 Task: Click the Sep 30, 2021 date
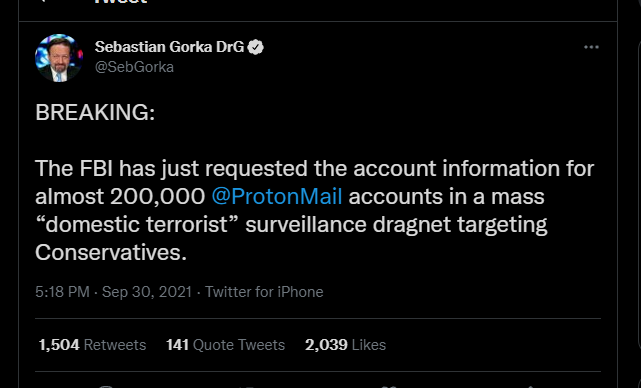[147, 292]
